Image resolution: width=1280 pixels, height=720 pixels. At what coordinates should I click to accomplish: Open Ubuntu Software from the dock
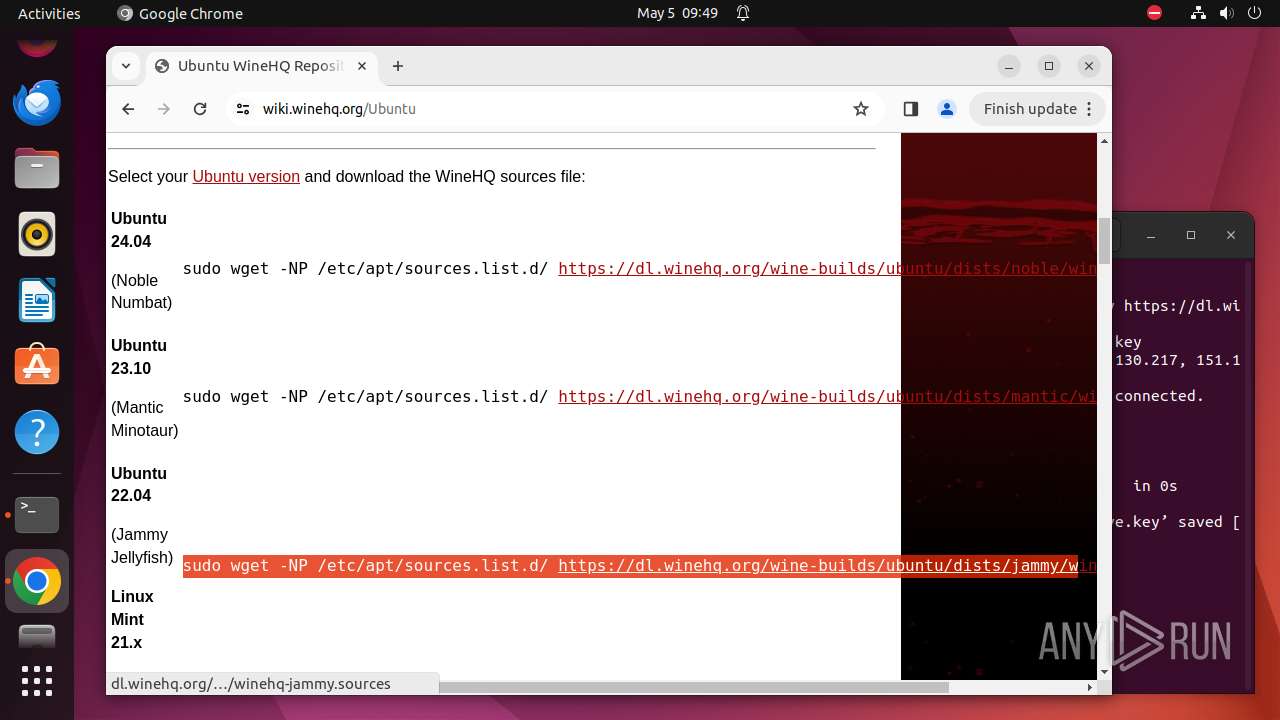pyautogui.click(x=37, y=366)
